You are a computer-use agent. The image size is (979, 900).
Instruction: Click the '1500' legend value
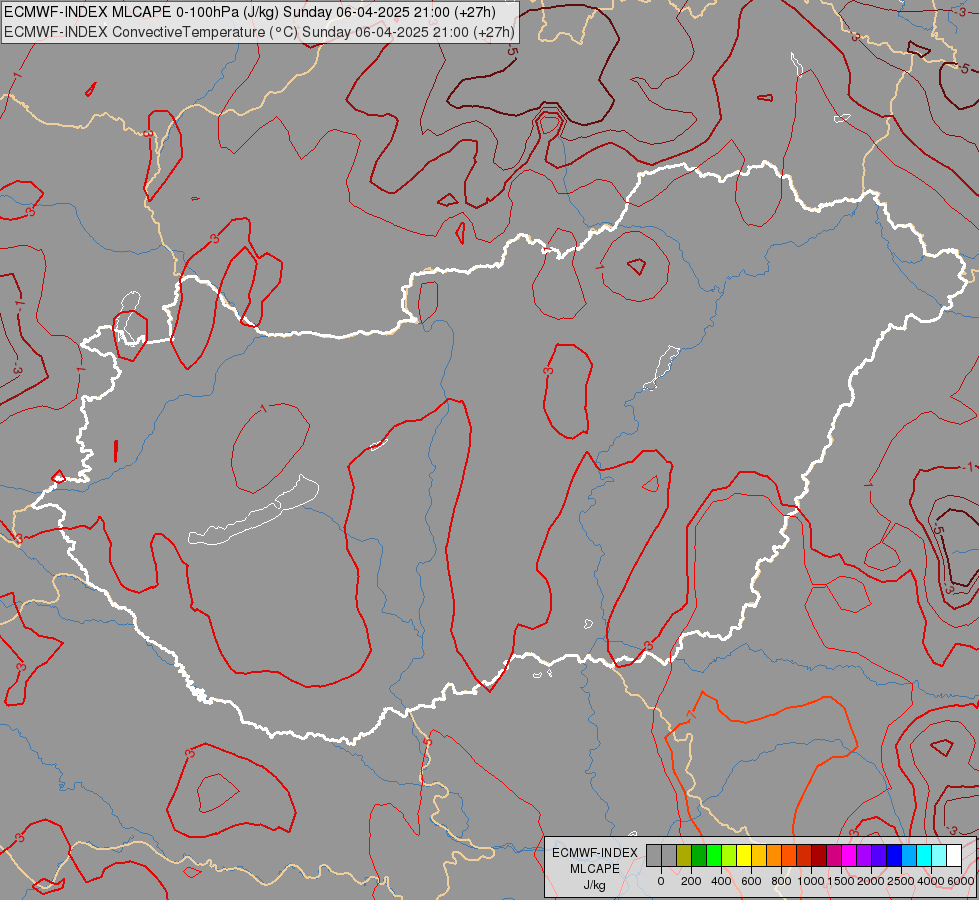841,881
